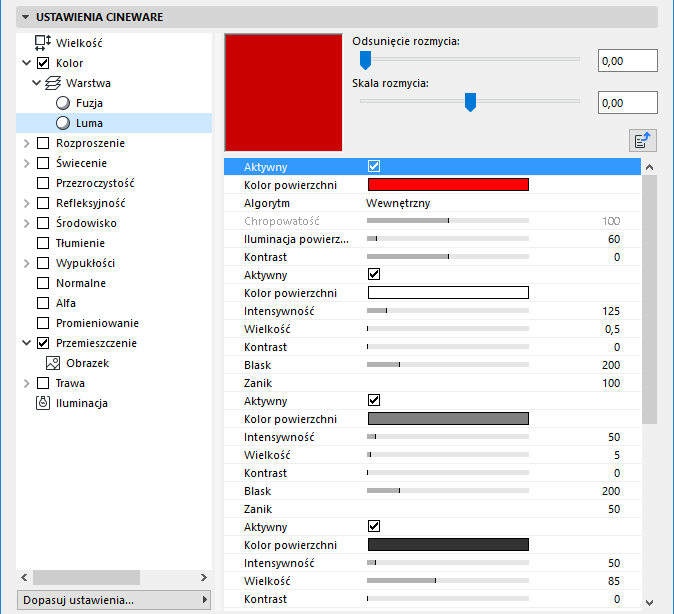
Task: Click the parameter list scroll up arrow
Action: tap(649, 167)
